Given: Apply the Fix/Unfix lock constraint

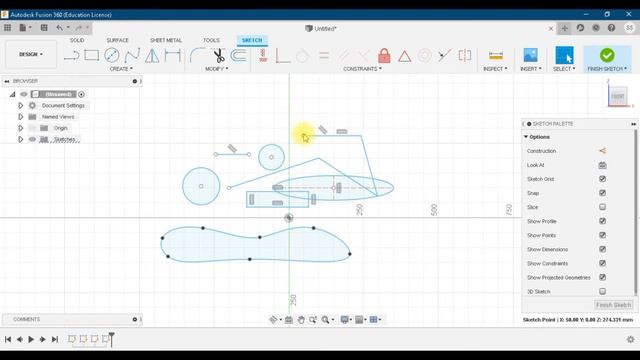Looking at the screenshot, I should click(384, 55).
